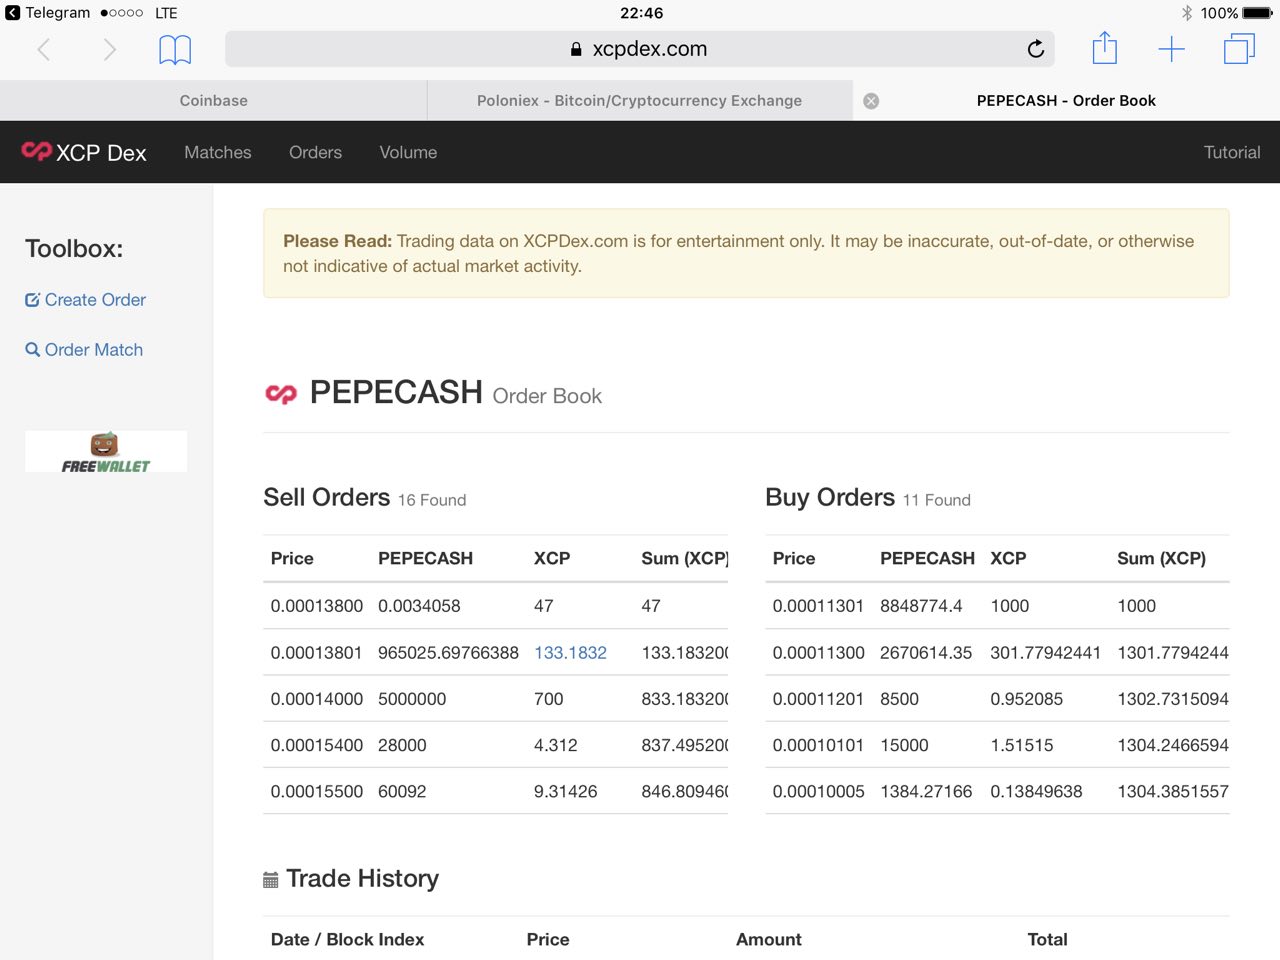Click the Trade History Total column header

pyautogui.click(x=1047, y=939)
